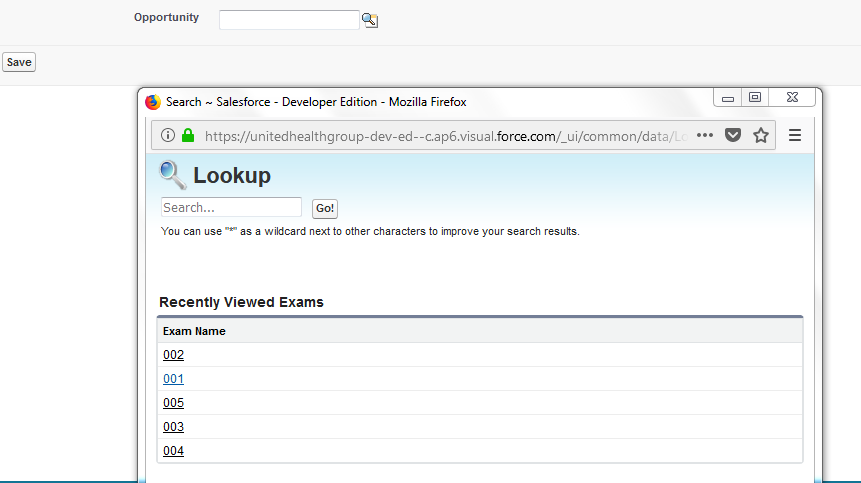Click the Firefox logo in the title bar
The height and width of the screenshot is (483, 861).
[x=153, y=102]
